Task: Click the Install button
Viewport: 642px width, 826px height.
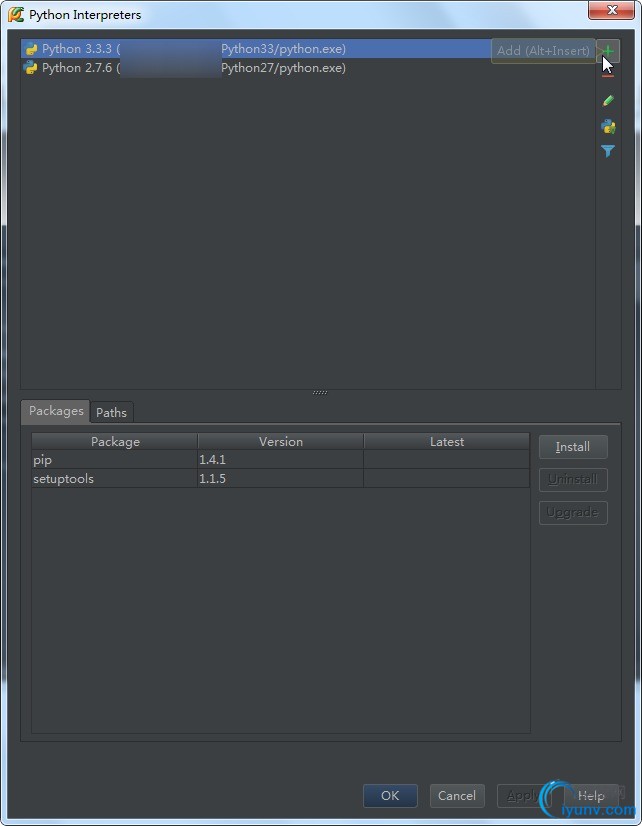Action: pos(573,447)
